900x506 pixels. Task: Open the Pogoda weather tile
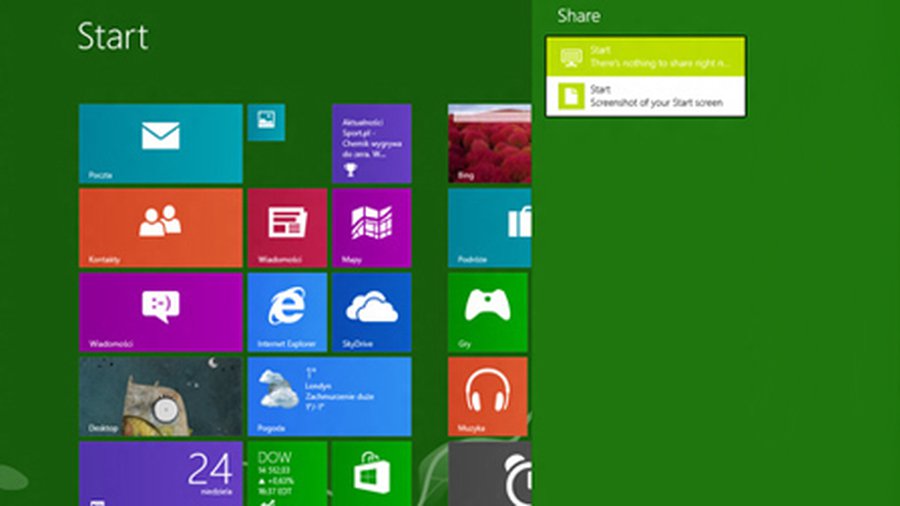pos(329,396)
